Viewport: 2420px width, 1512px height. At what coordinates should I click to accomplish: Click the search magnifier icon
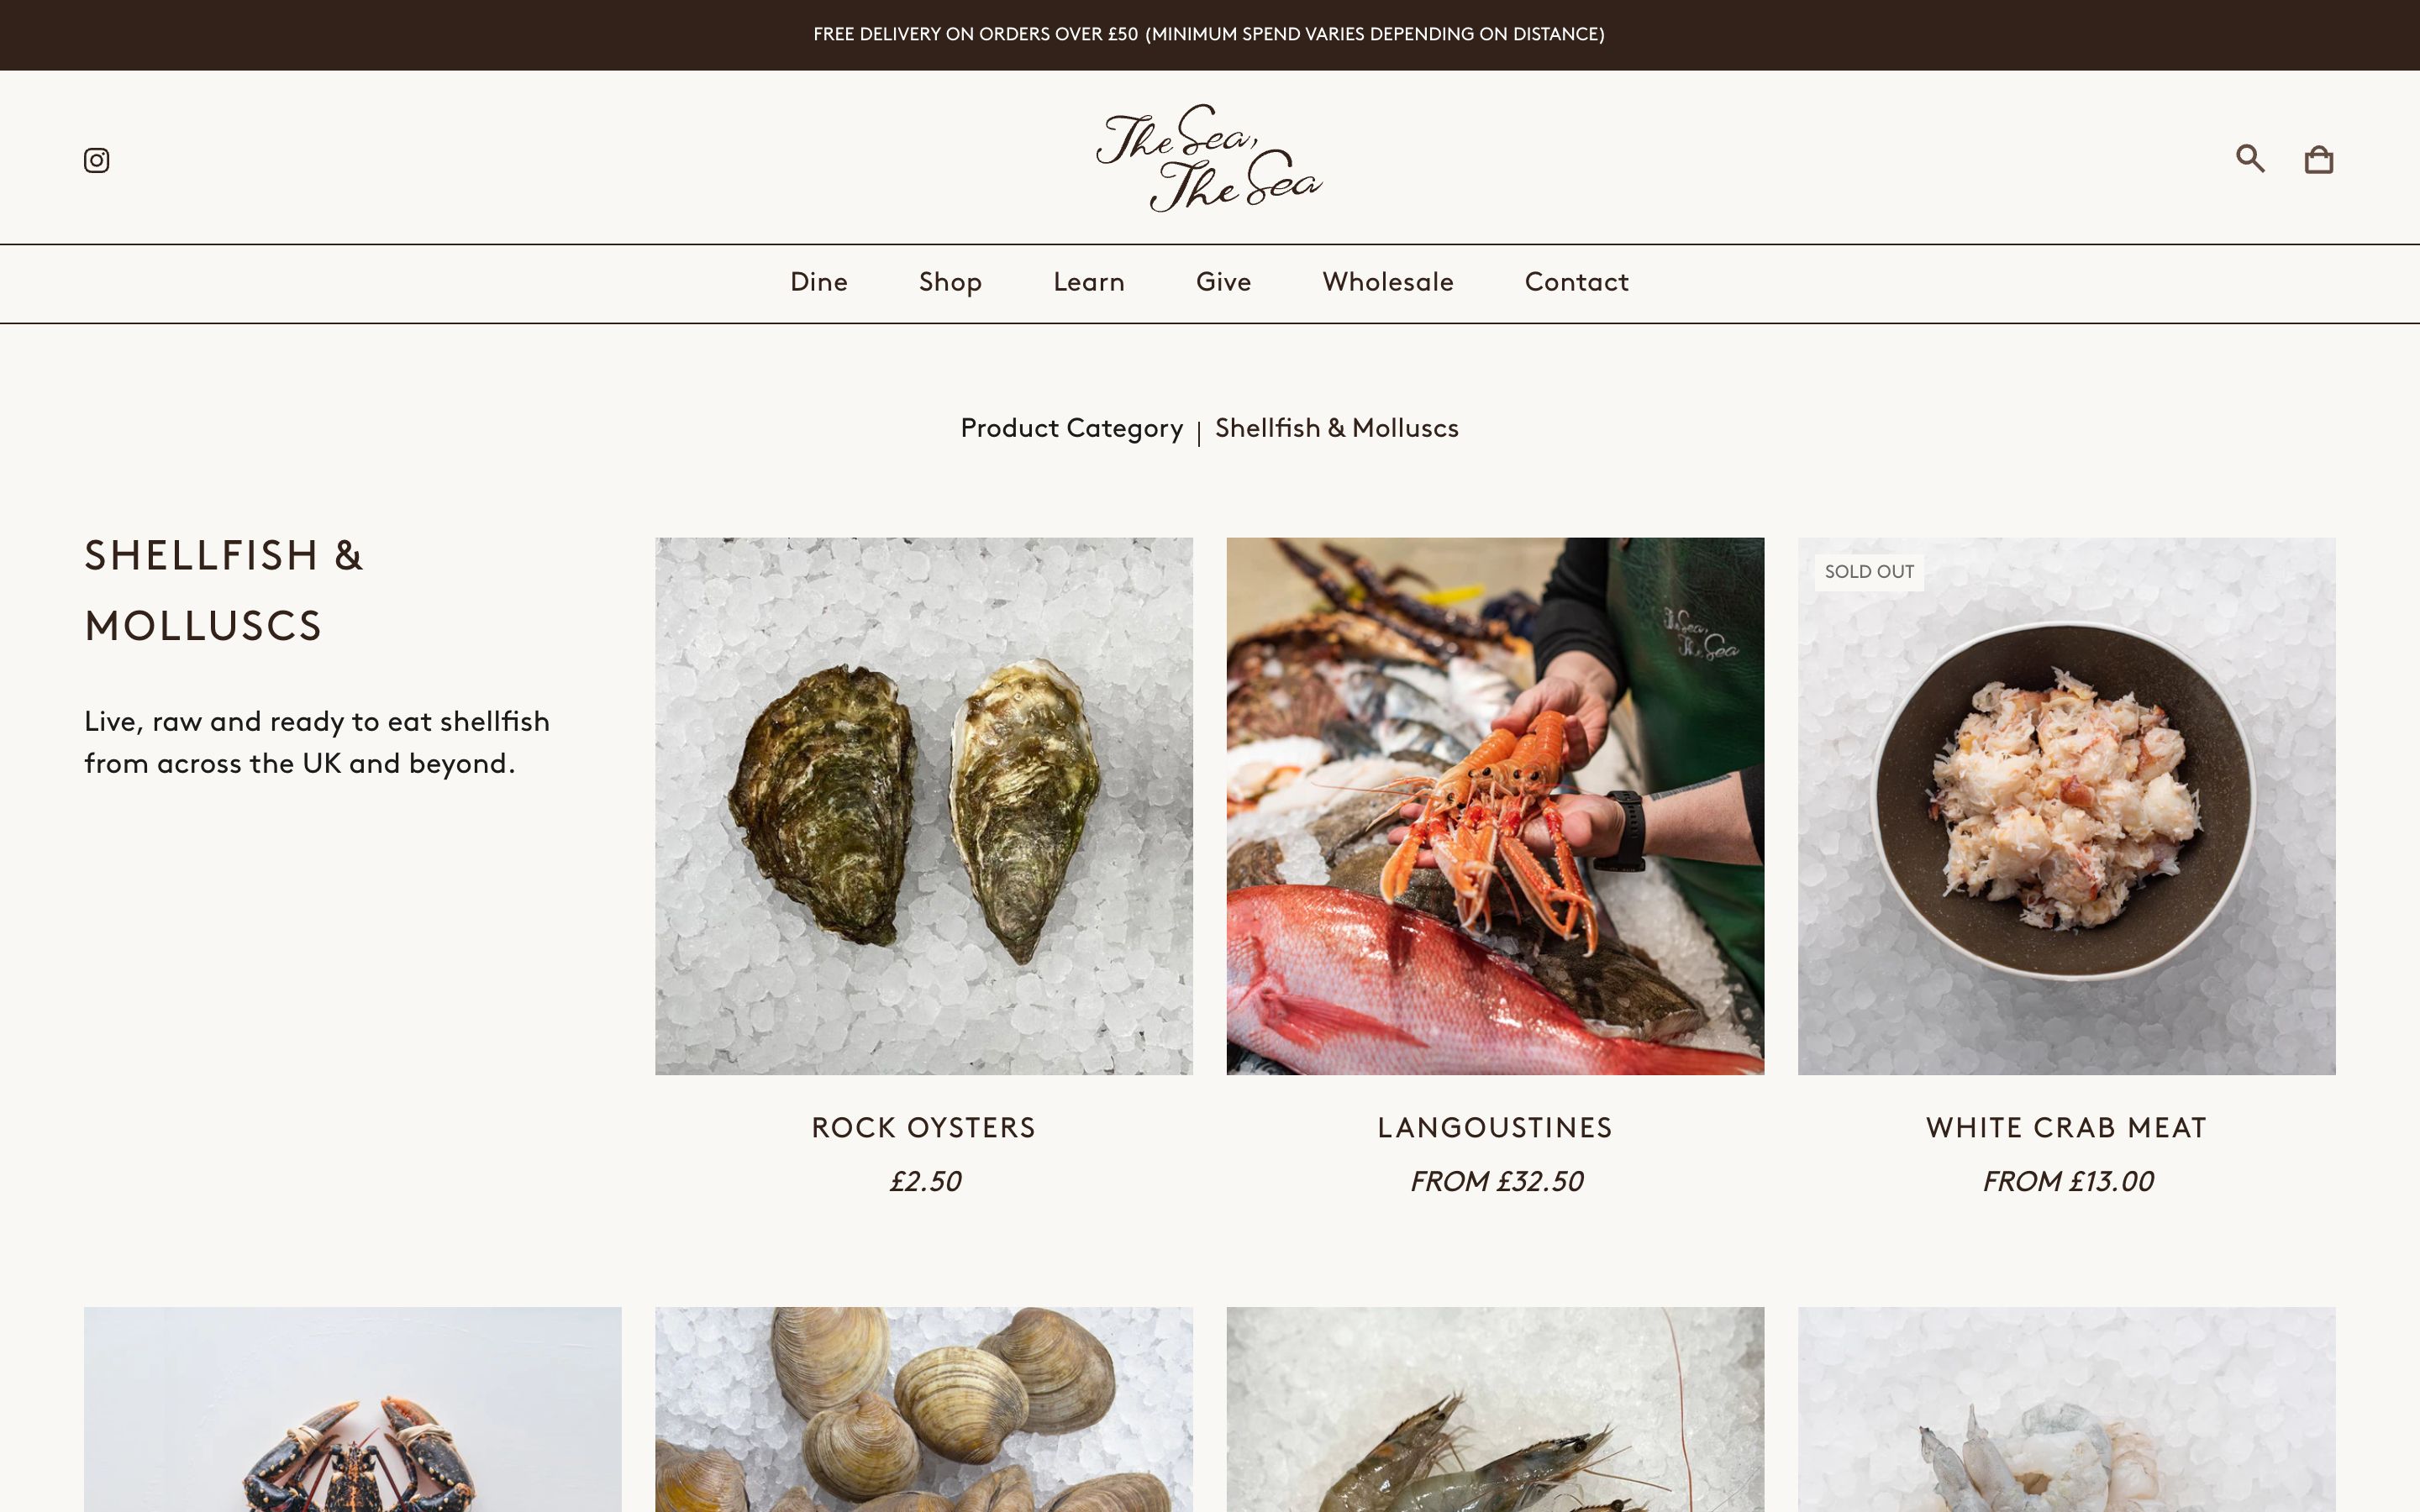tap(2250, 158)
